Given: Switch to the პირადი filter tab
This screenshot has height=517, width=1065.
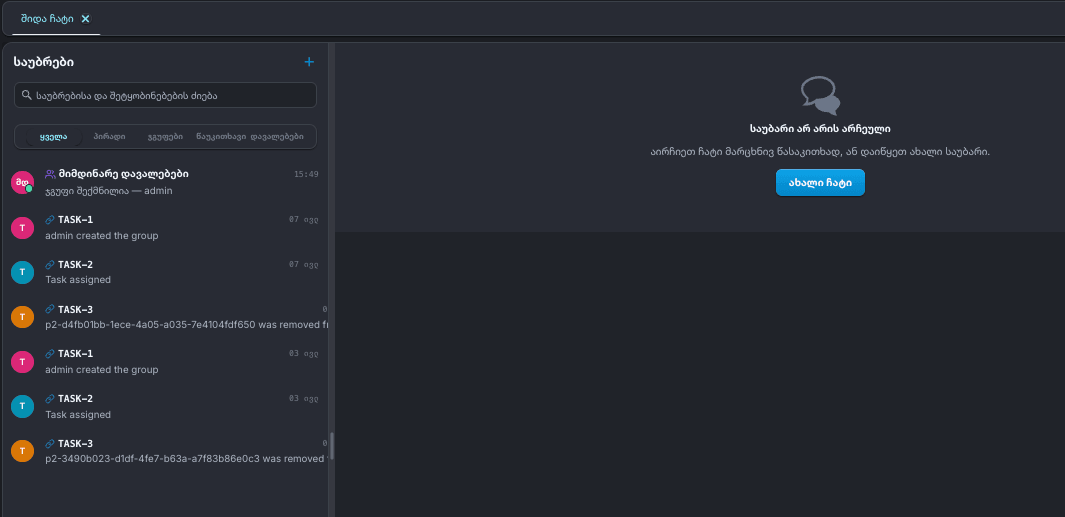Looking at the screenshot, I should tap(109, 137).
